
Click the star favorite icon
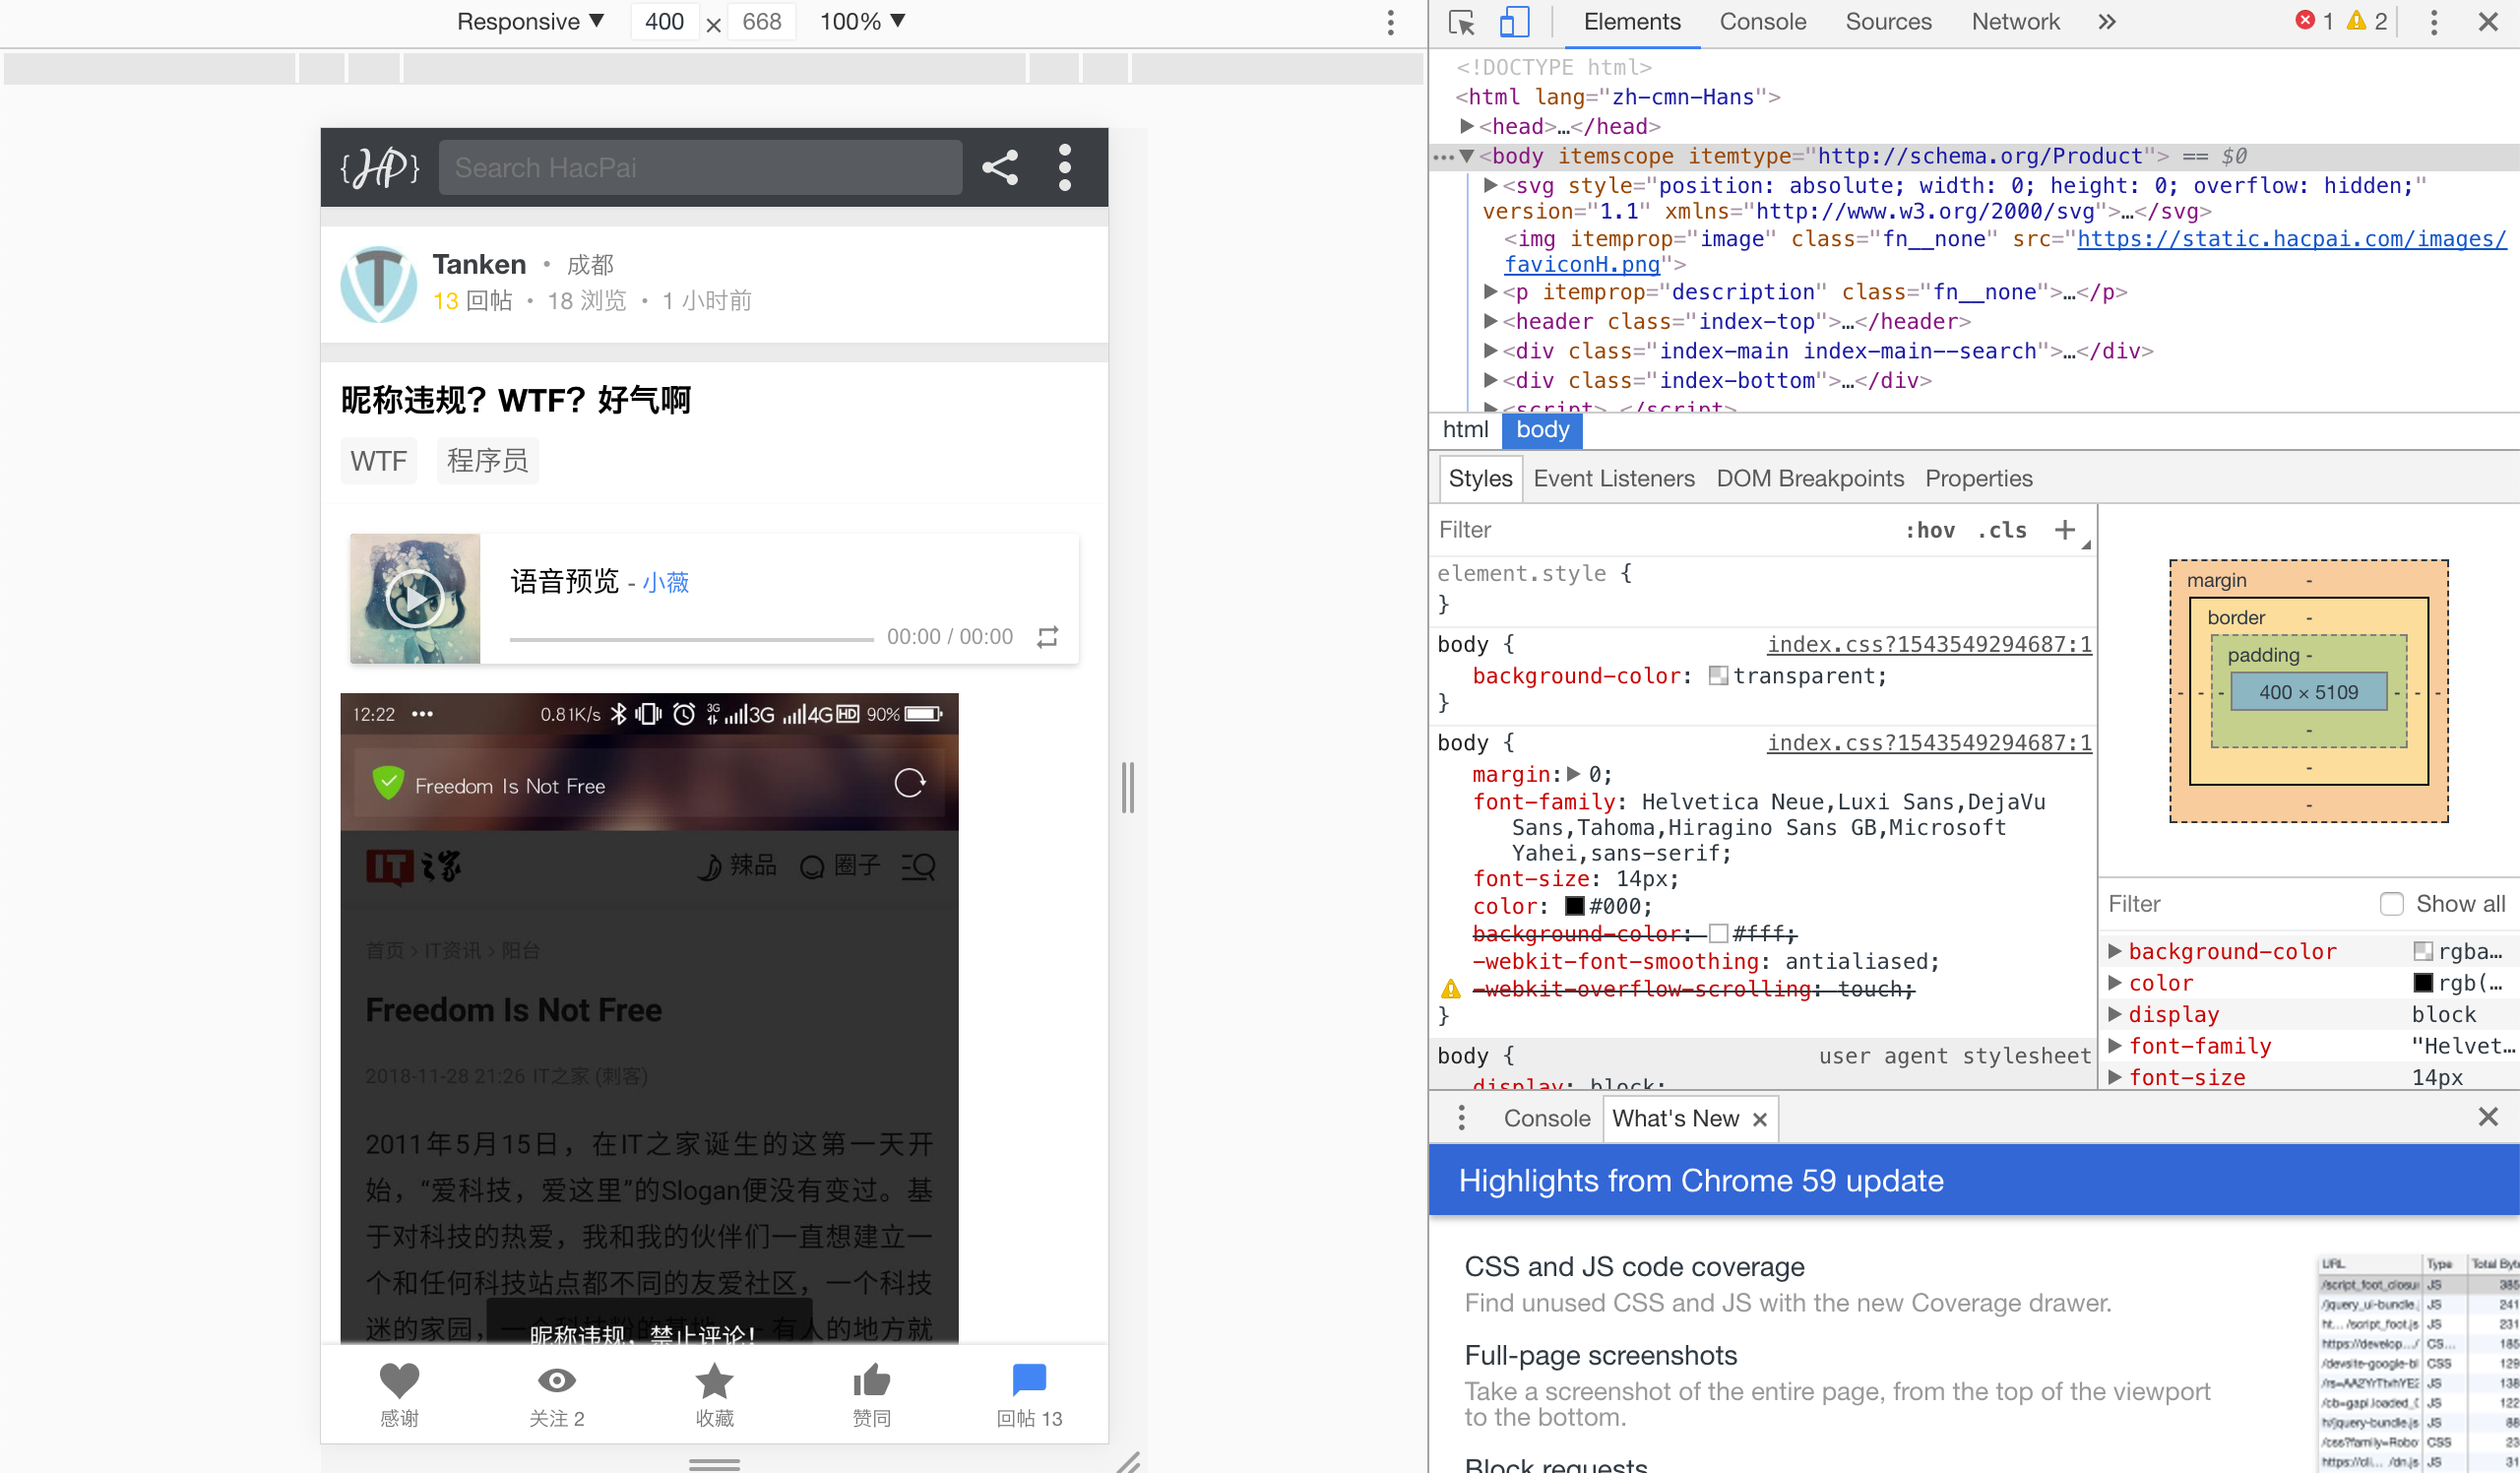pyautogui.click(x=714, y=1381)
